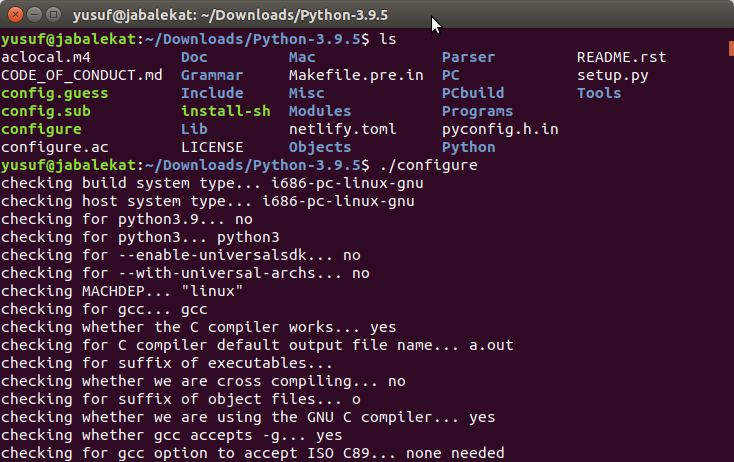Screen dimensions: 734x462
Task: Click the ls command on first prompt
Action: pyautogui.click(x=388, y=39)
